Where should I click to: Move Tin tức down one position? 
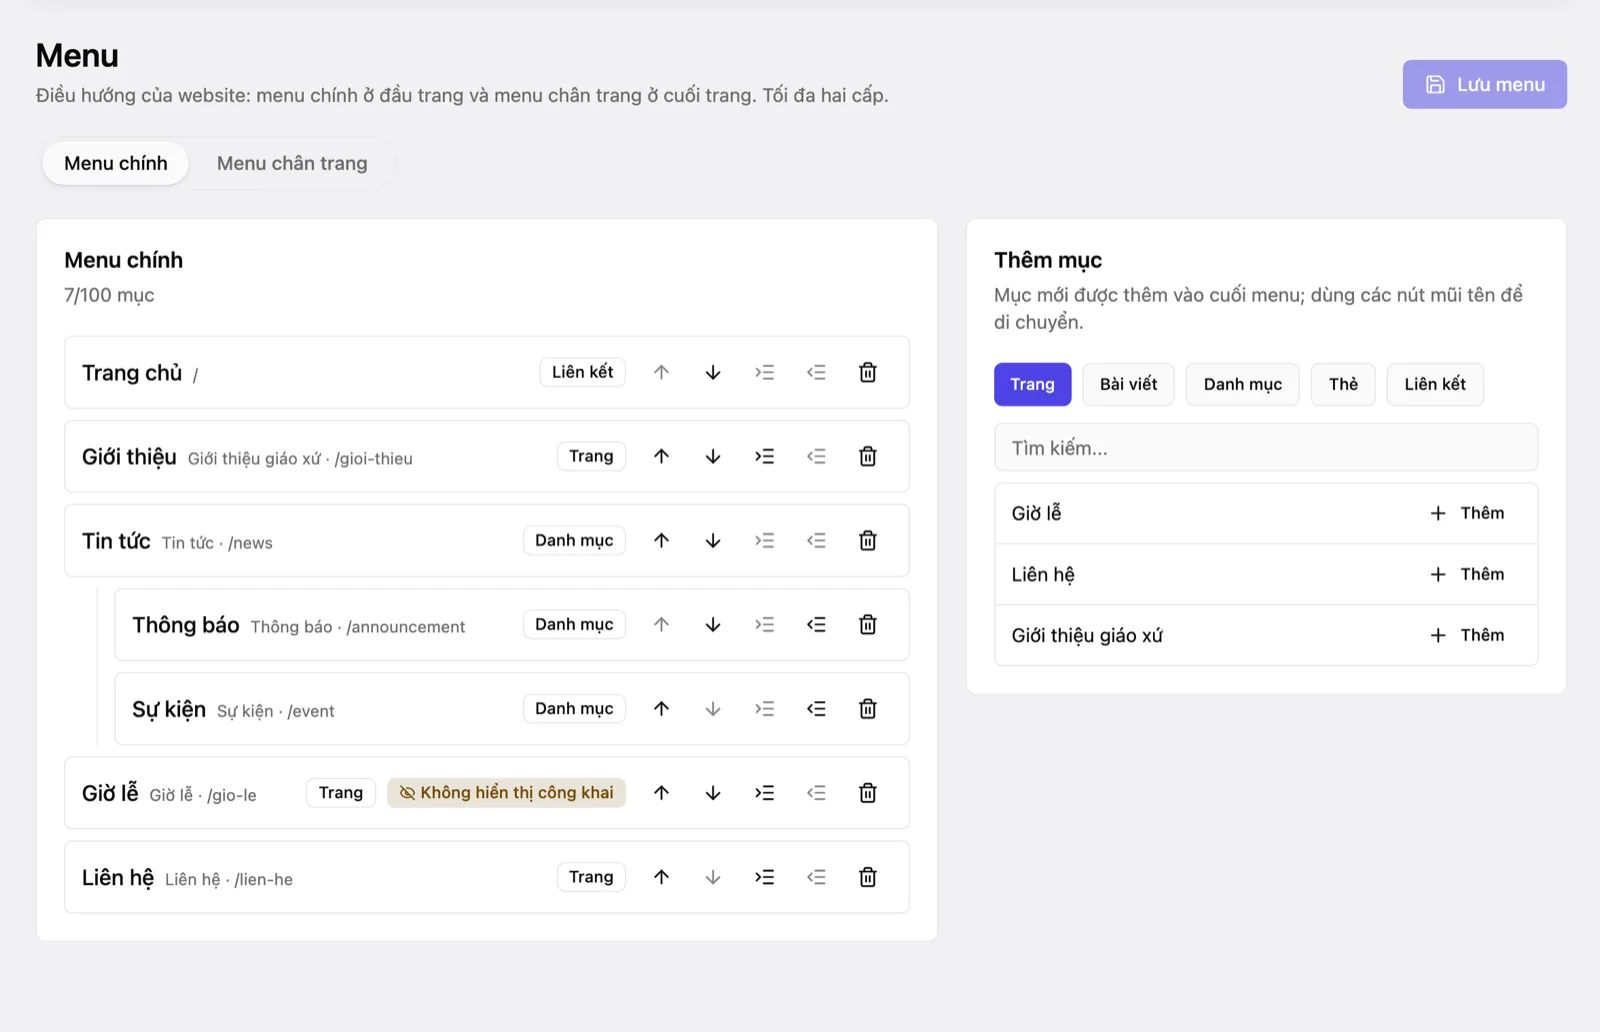713,540
